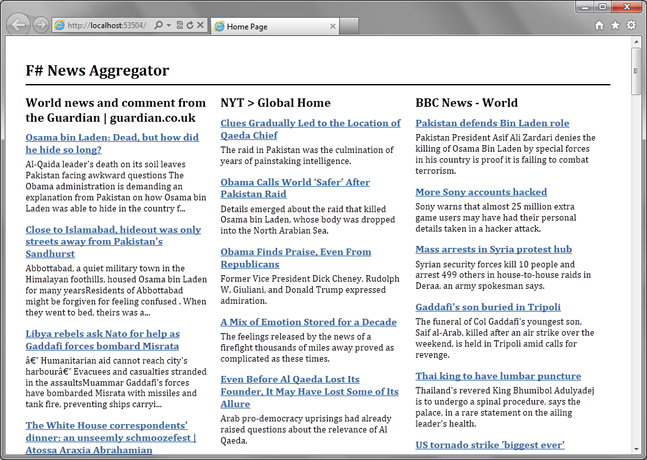Open 'US tornado strike biggest ever' link
Screen dimensions: 647x460
[x=490, y=445]
